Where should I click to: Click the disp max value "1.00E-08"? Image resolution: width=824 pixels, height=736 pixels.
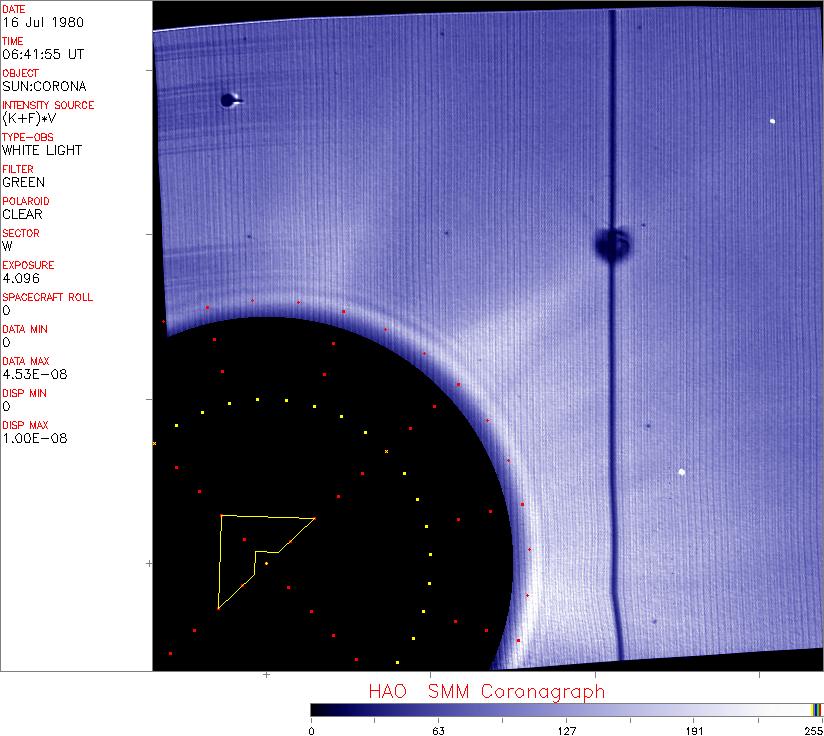(34, 438)
